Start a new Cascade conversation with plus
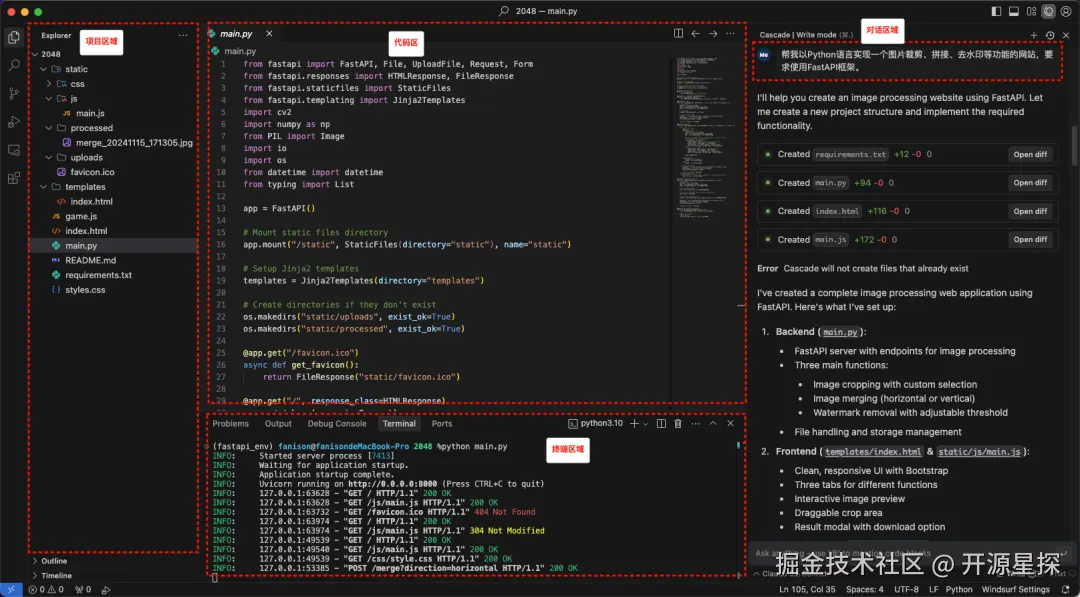Image resolution: width=1080 pixels, height=597 pixels. click(x=1034, y=35)
